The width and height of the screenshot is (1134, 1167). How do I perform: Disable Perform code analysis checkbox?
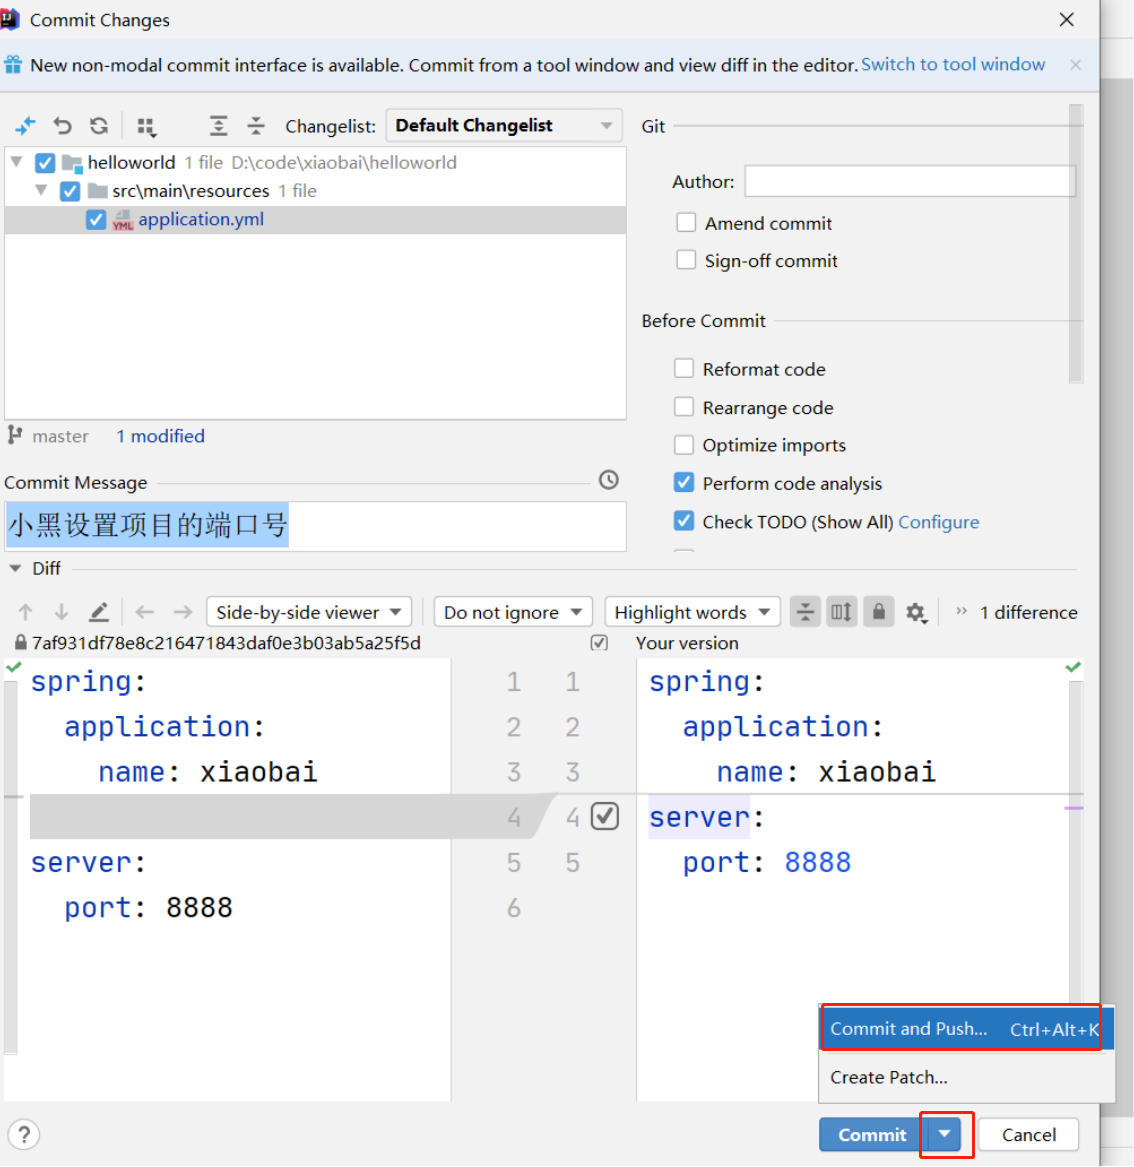pyautogui.click(x=684, y=482)
